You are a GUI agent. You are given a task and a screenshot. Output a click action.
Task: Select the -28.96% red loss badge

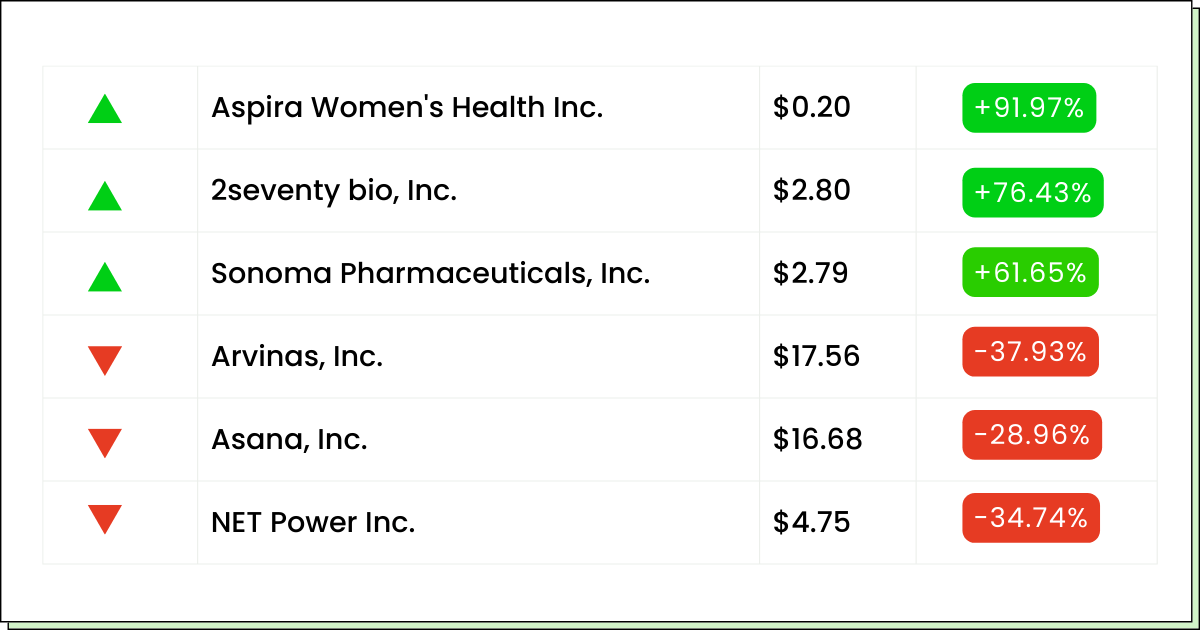(x=1032, y=435)
